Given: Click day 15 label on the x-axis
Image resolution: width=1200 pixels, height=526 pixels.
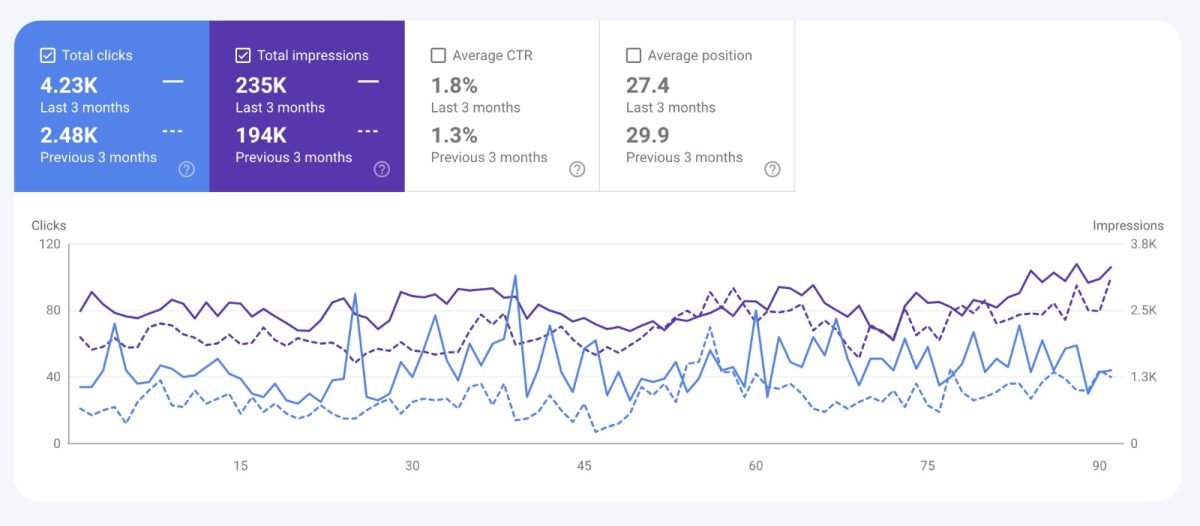Looking at the screenshot, I should 240,466.
